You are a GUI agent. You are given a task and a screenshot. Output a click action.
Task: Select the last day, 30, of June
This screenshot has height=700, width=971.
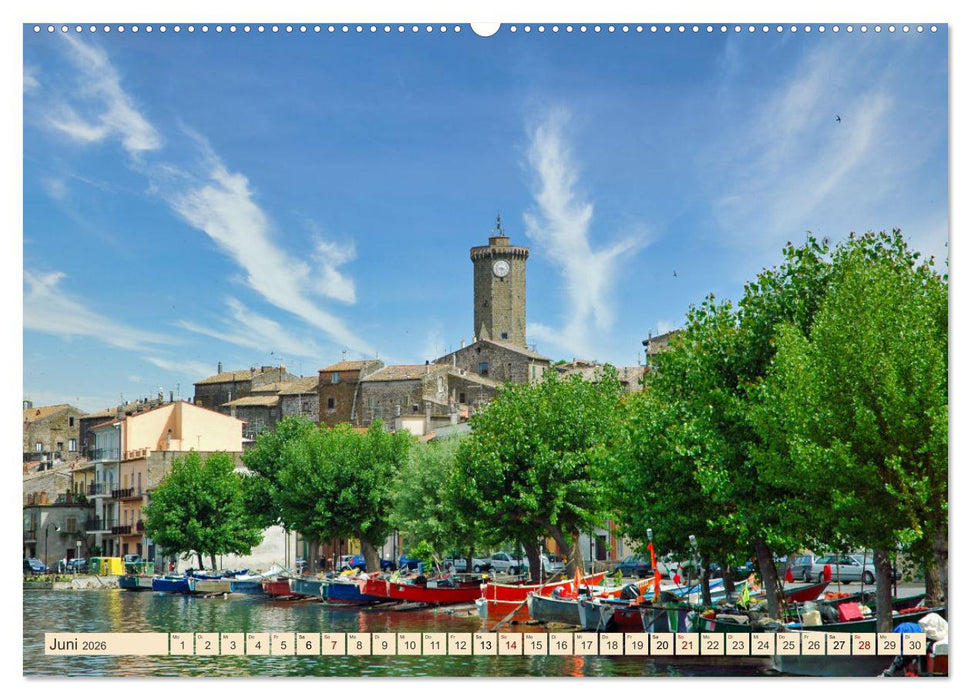[913, 646]
